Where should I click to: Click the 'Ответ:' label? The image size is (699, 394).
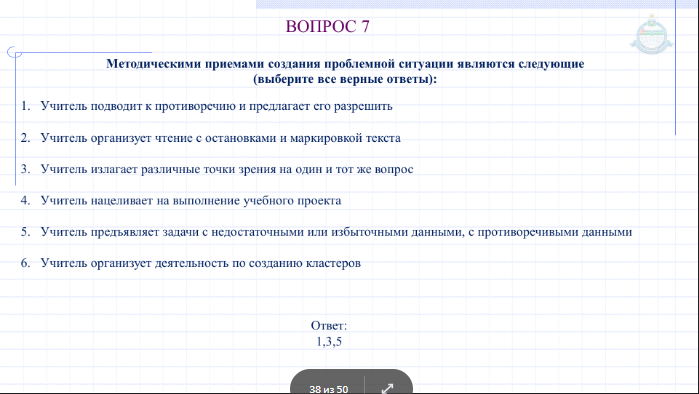(x=329, y=326)
